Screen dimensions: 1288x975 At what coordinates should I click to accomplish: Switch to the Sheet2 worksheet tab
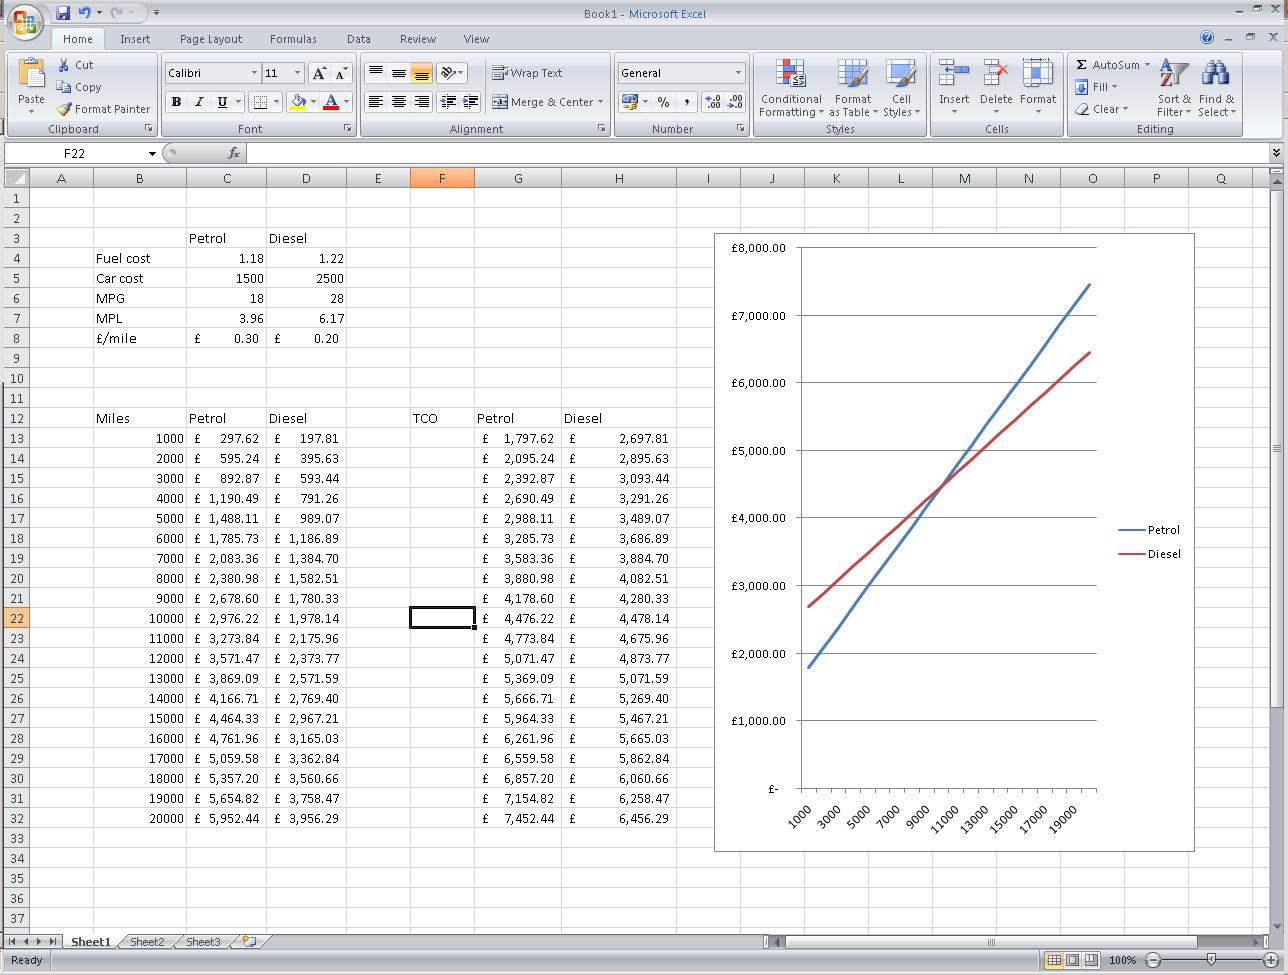[147, 942]
